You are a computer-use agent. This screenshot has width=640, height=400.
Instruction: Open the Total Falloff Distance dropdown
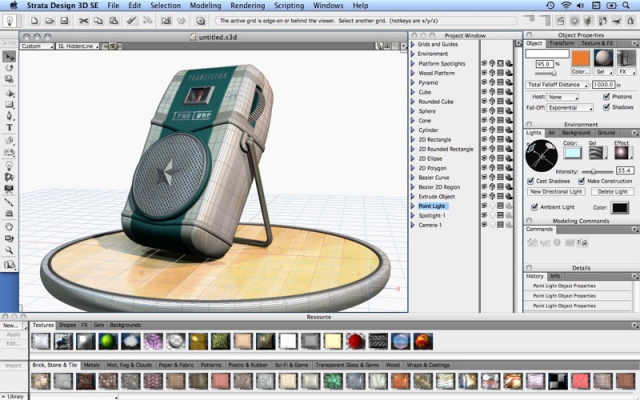tap(557, 84)
